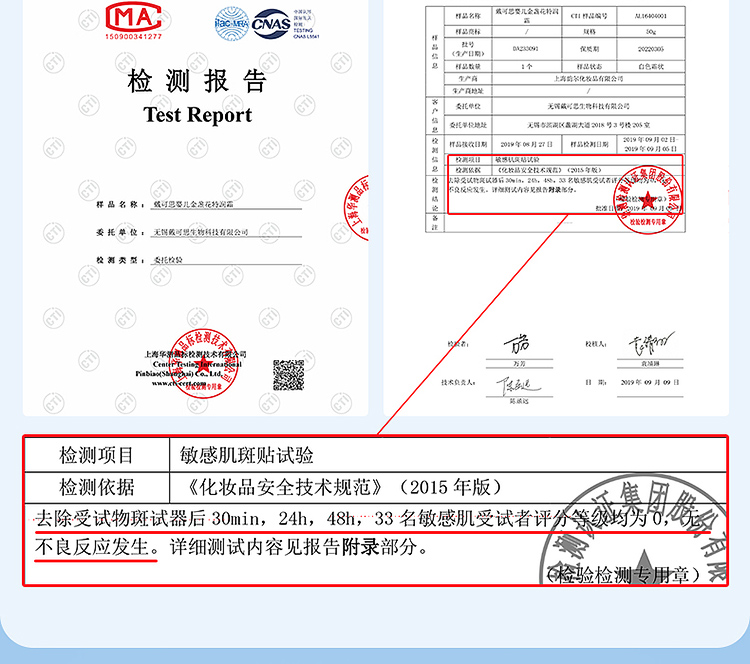
Task: Click the conclusion line starting 去除受试物斑试器后
Action: coord(368,519)
